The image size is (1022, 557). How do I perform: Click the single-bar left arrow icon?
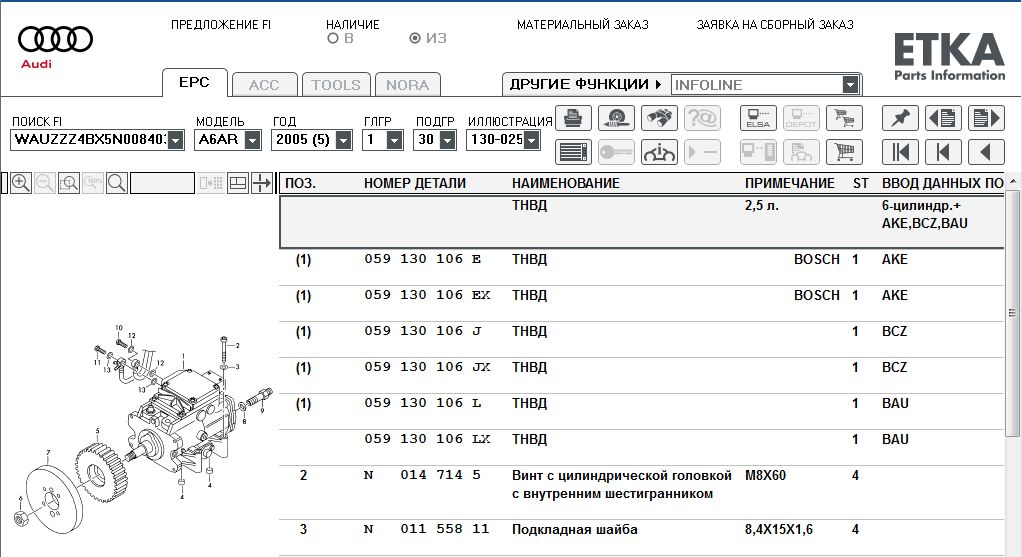pyautogui.click(x=943, y=152)
